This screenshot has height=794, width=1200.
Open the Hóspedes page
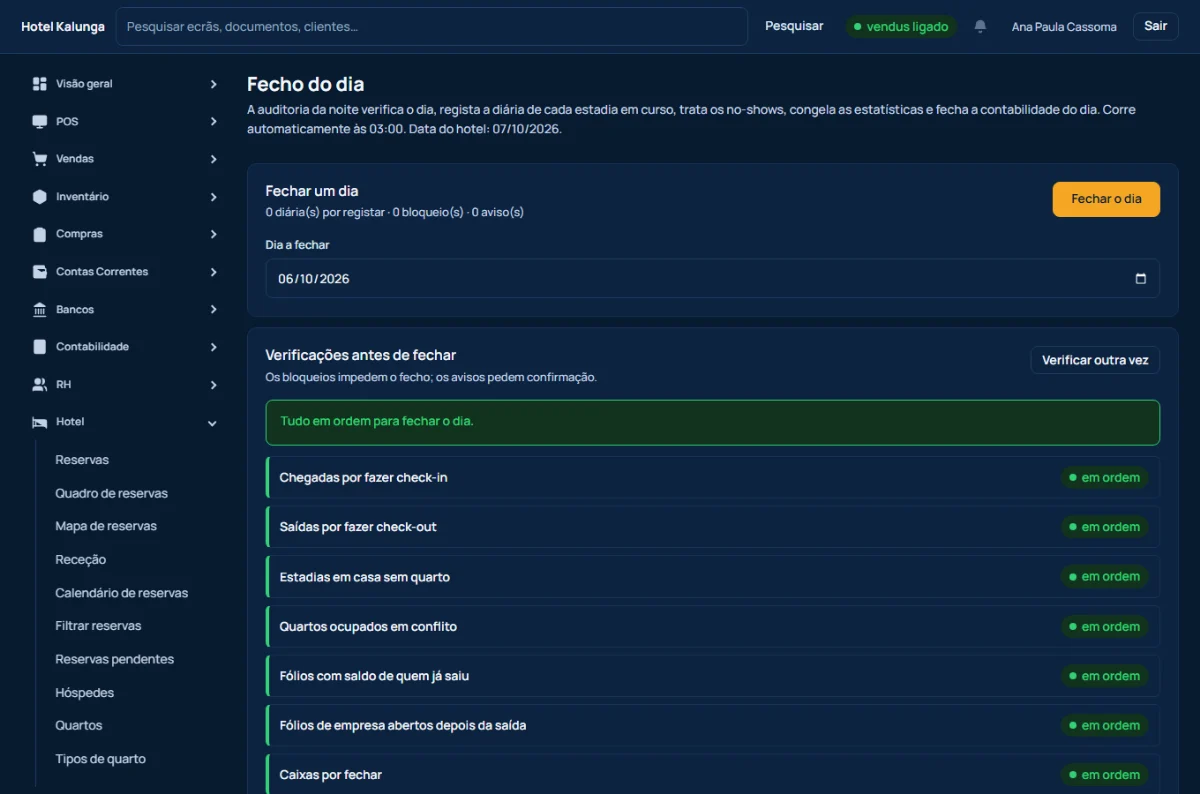point(84,693)
